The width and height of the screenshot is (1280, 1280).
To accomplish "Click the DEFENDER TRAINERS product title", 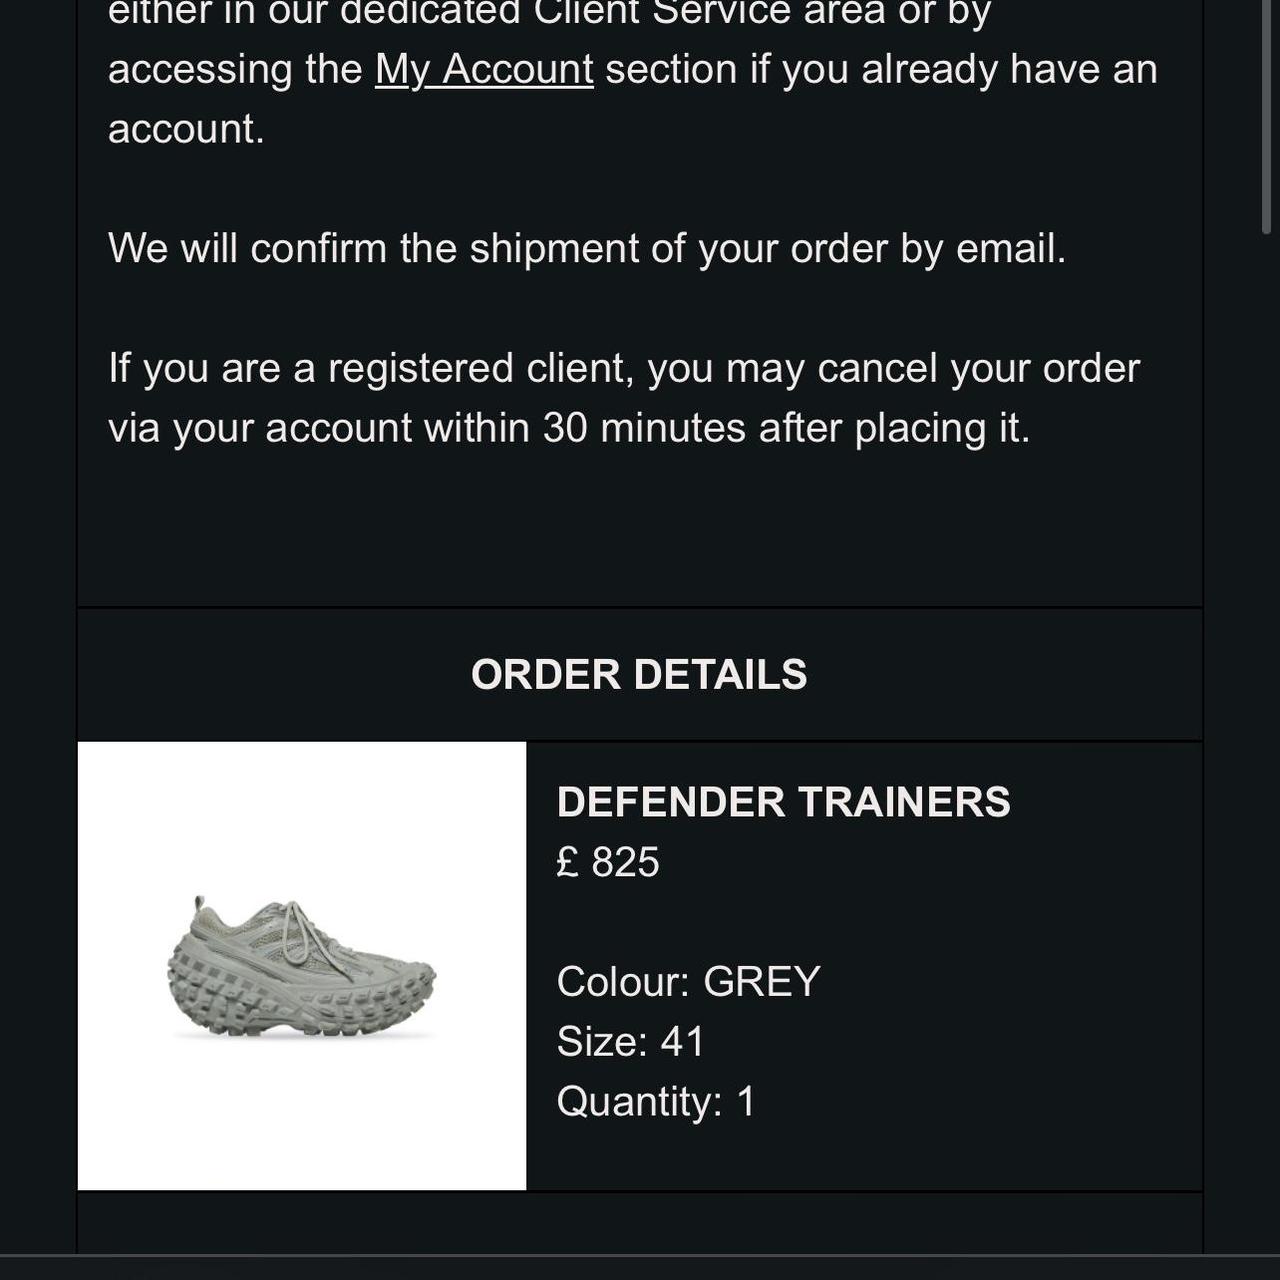I will pos(783,802).
